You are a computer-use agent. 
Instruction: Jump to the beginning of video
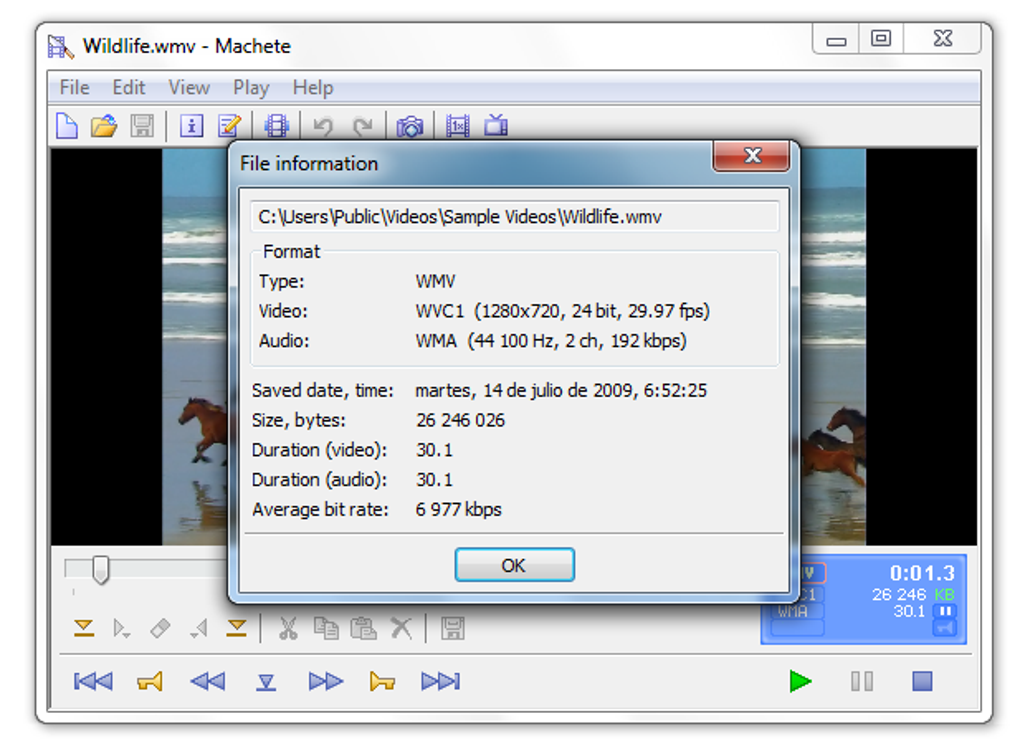pyautogui.click(x=93, y=681)
